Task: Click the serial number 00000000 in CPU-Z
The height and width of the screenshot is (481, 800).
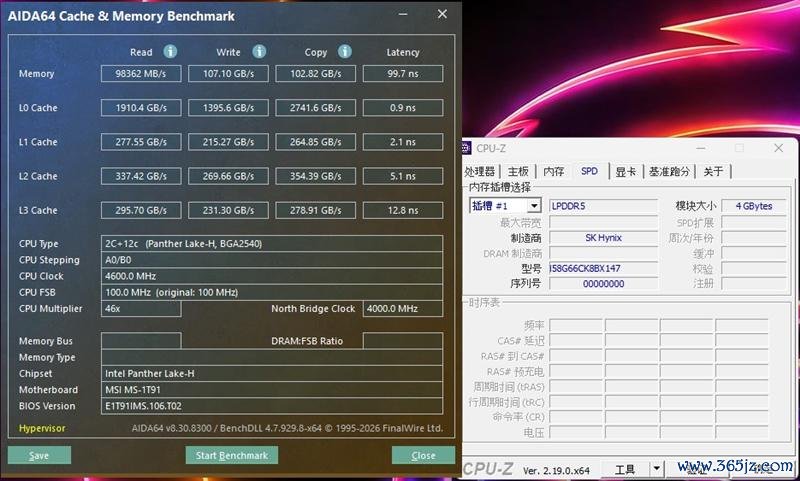Action: 604,284
